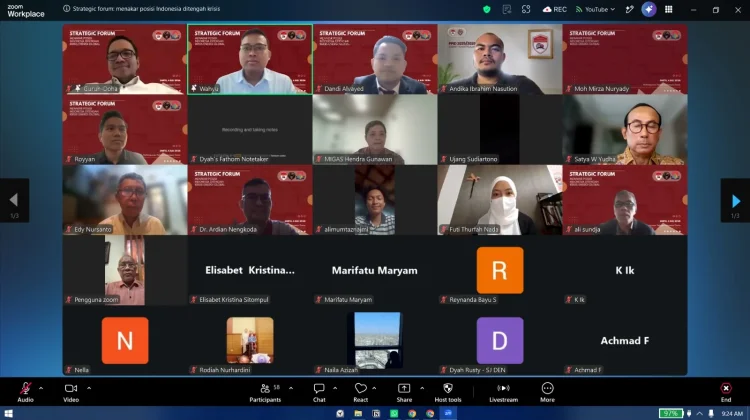
Task: Open the Windows Start menu
Action: tap(8, 413)
